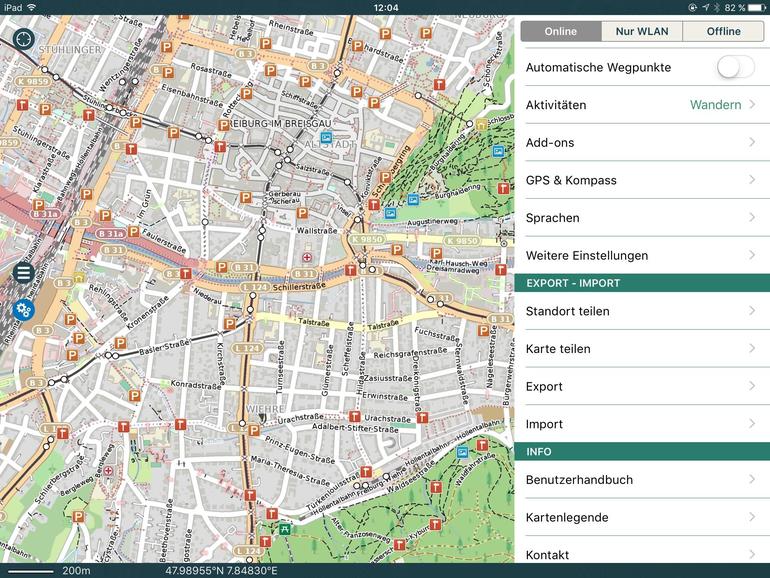Image resolution: width=770 pixels, height=578 pixels.
Task: Toggle Automatische Wegpunkte switch
Action: 735,67
